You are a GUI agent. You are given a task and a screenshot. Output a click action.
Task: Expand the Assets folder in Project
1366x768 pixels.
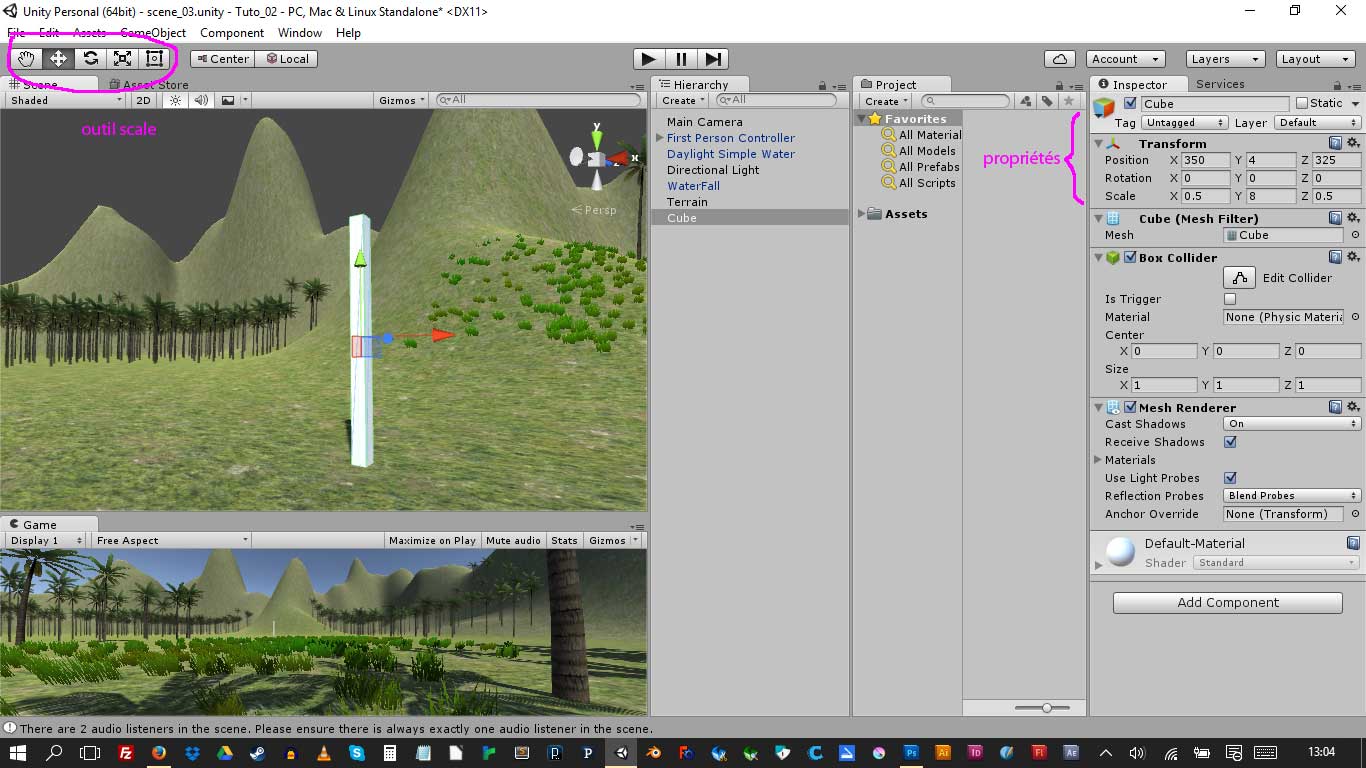click(x=862, y=214)
